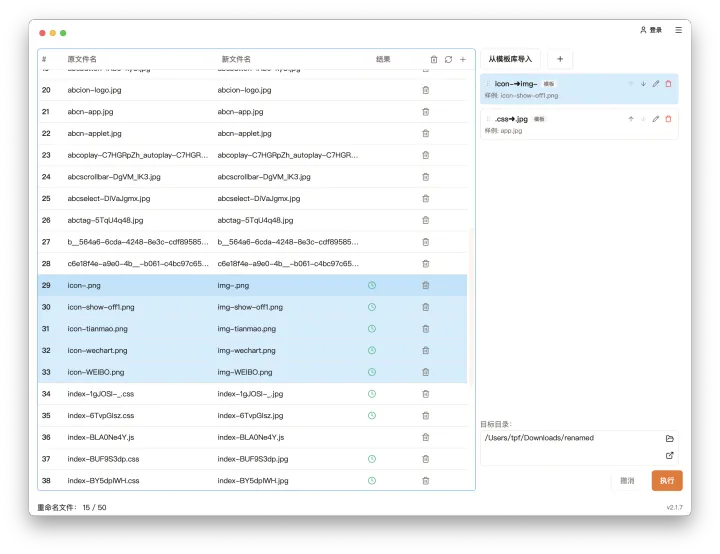Add files with the plus icon in table header
Viewport: 720px width, 554px height.
pyautogui.click(x=463, y=59)
